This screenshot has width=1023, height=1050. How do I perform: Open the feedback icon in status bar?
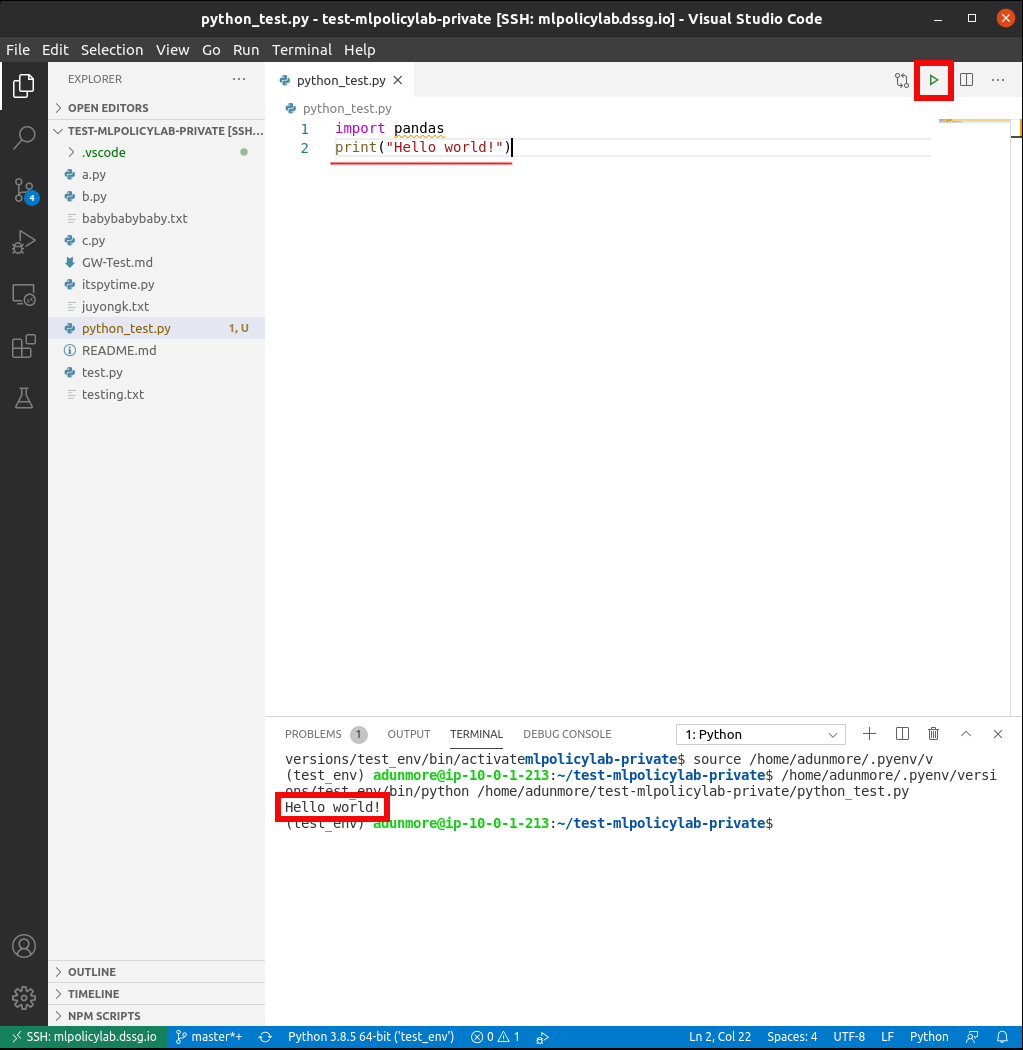(973, 1037)
